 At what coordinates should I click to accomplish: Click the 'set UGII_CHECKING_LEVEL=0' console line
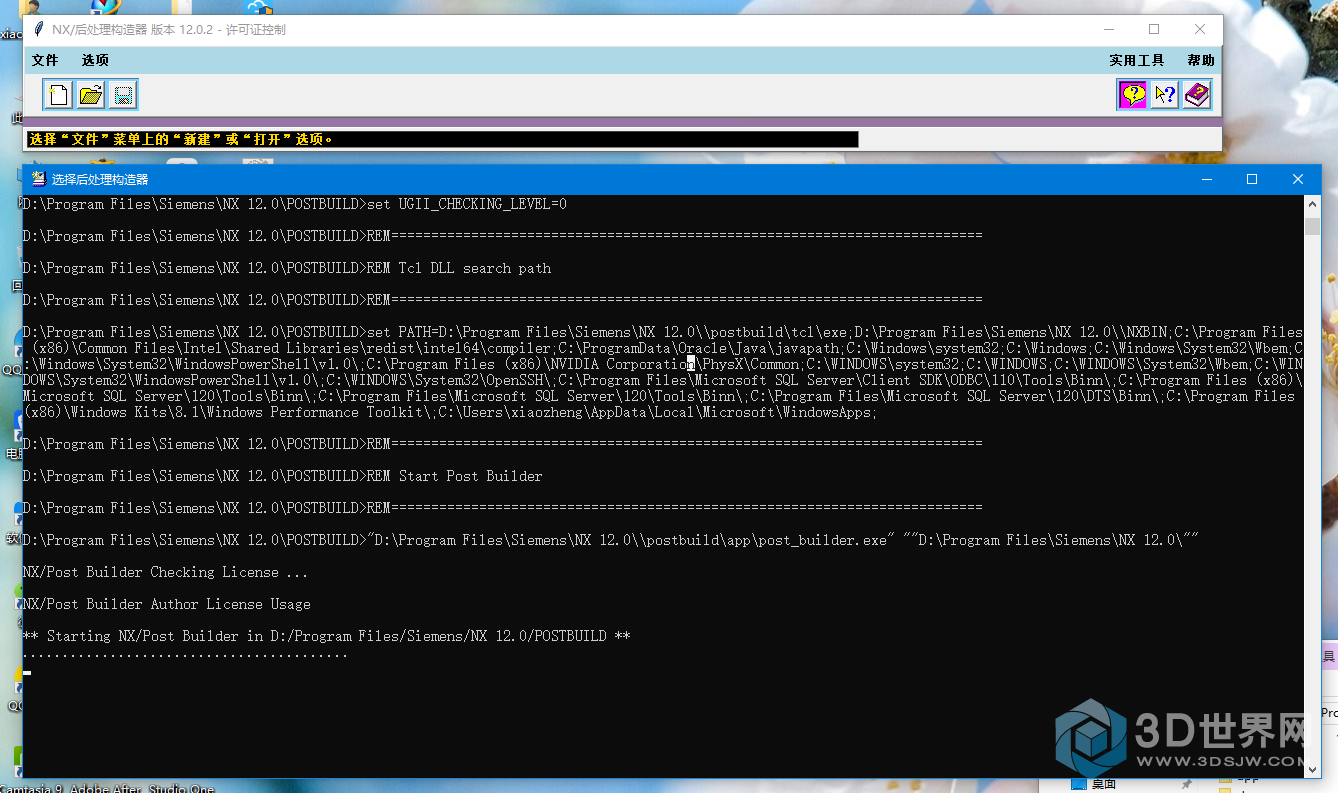(295, 204)
